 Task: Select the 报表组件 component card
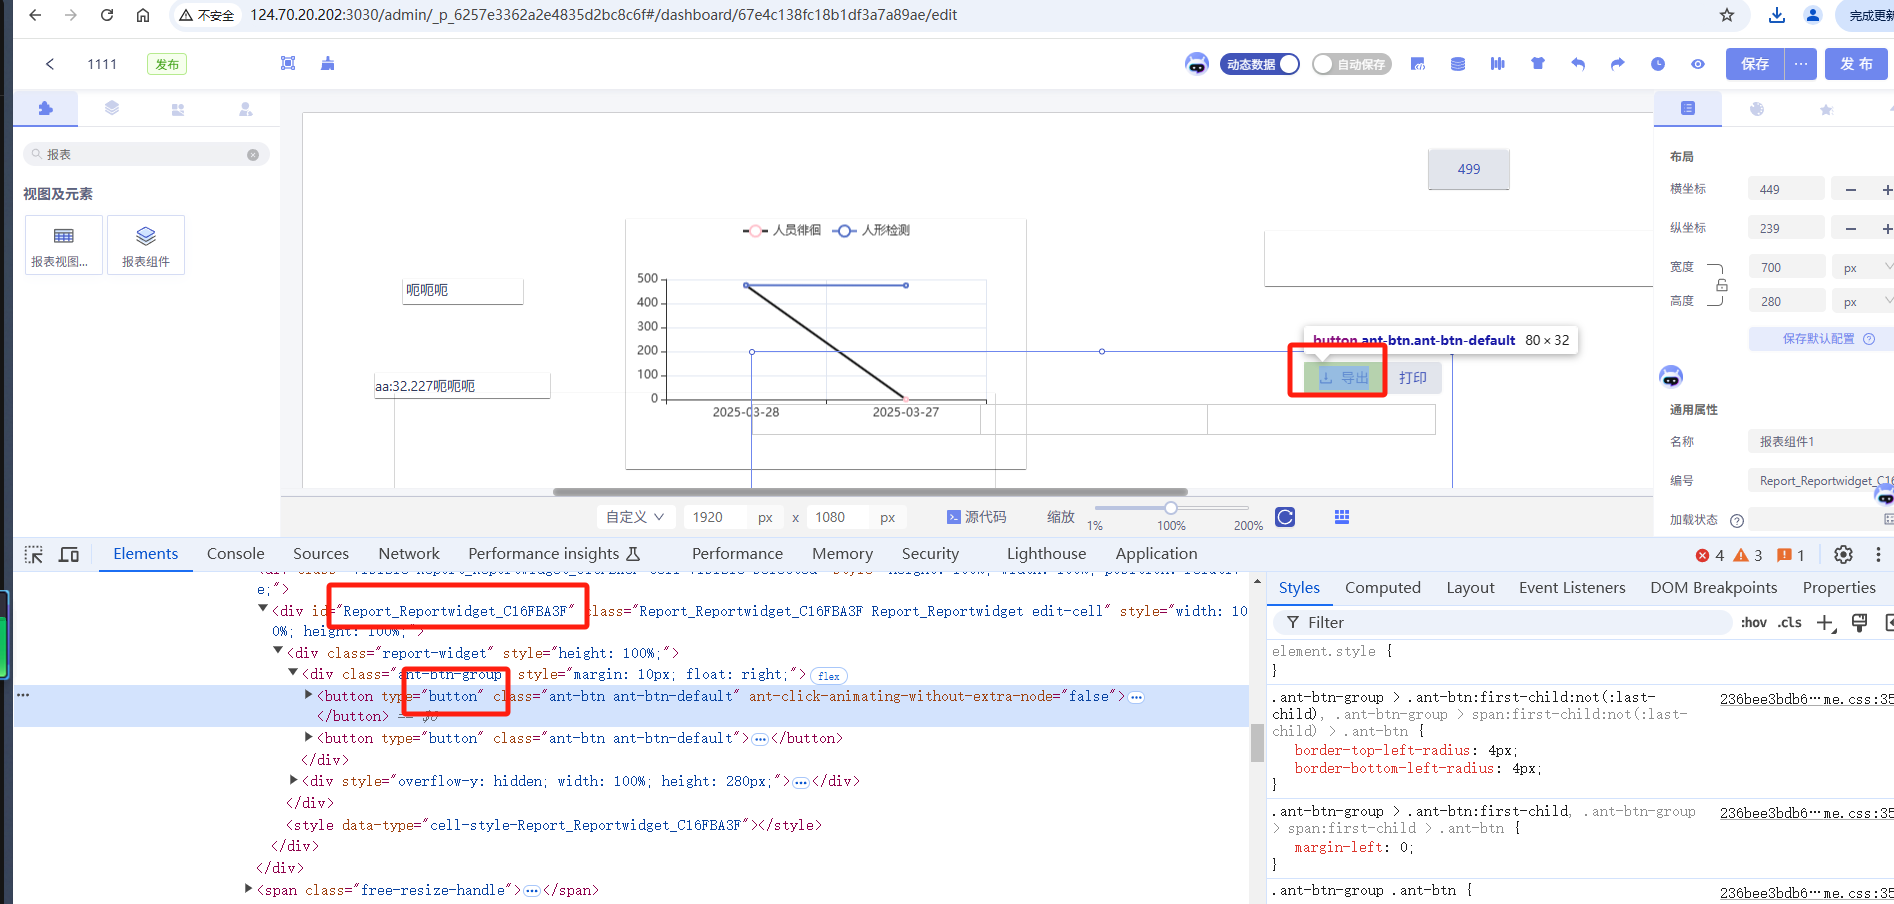(146, 245)
